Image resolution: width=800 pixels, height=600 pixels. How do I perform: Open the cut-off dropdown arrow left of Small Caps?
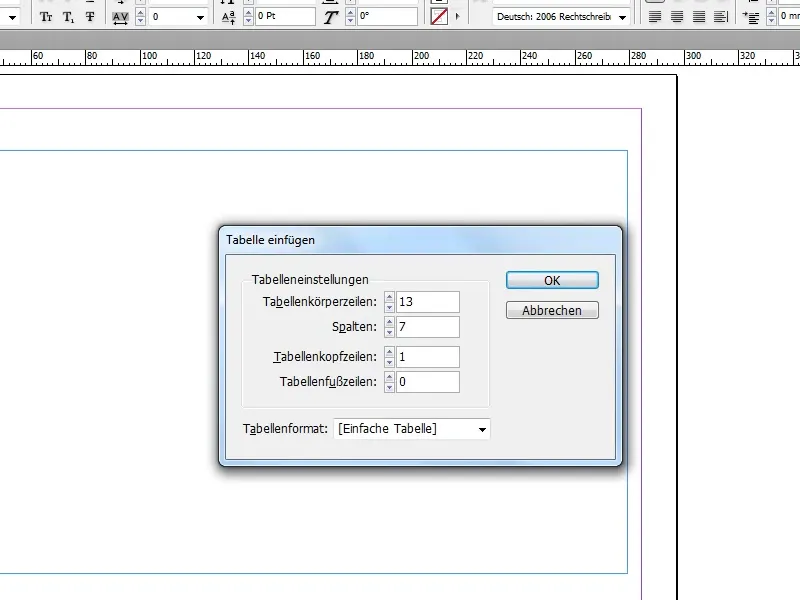point(12,17)
